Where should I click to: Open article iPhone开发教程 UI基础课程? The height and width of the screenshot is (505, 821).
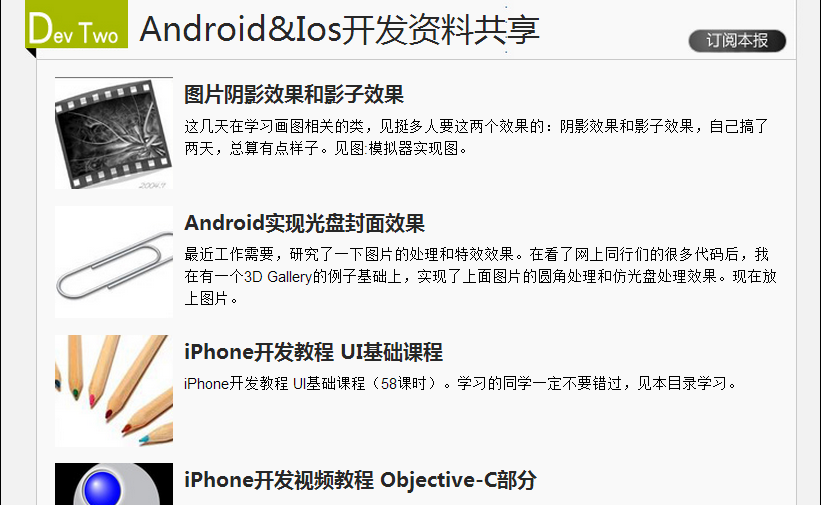[x=313, y=352]
